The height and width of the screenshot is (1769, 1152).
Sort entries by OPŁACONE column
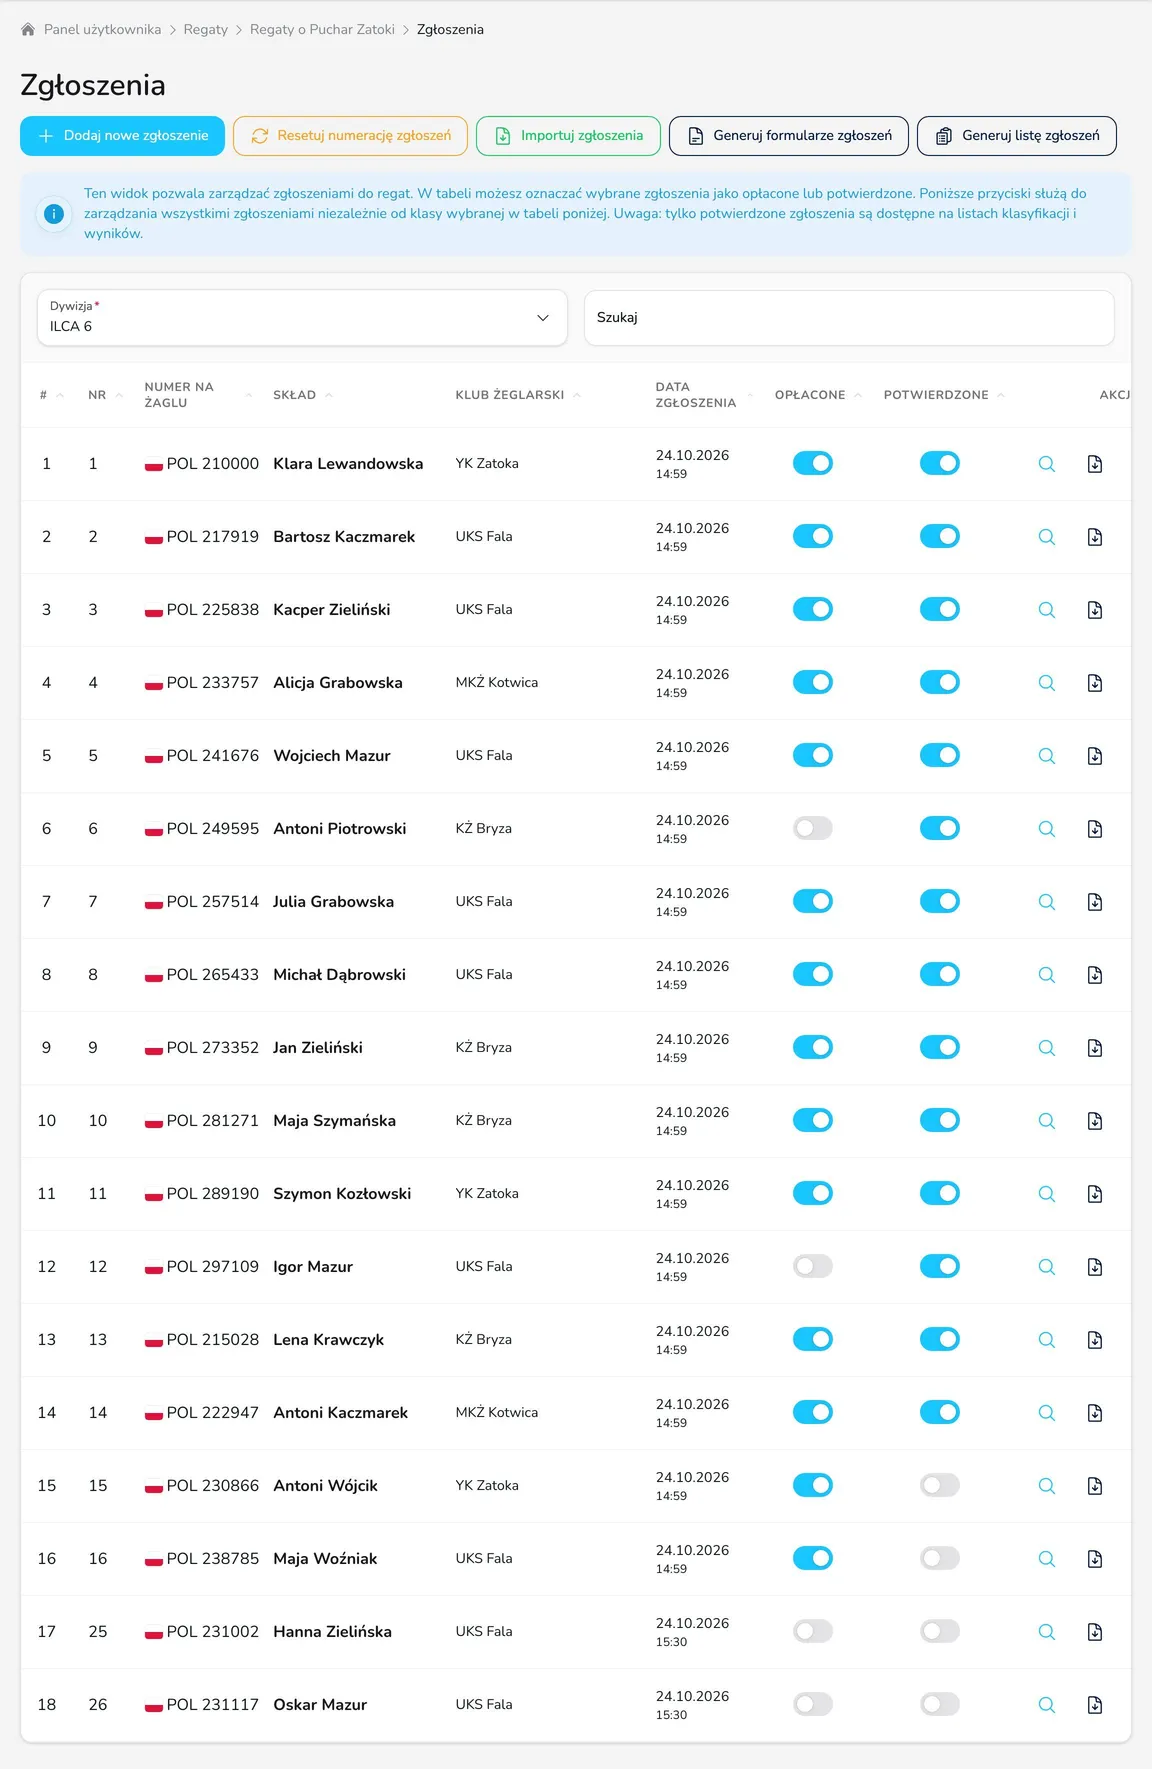point(818,395)
